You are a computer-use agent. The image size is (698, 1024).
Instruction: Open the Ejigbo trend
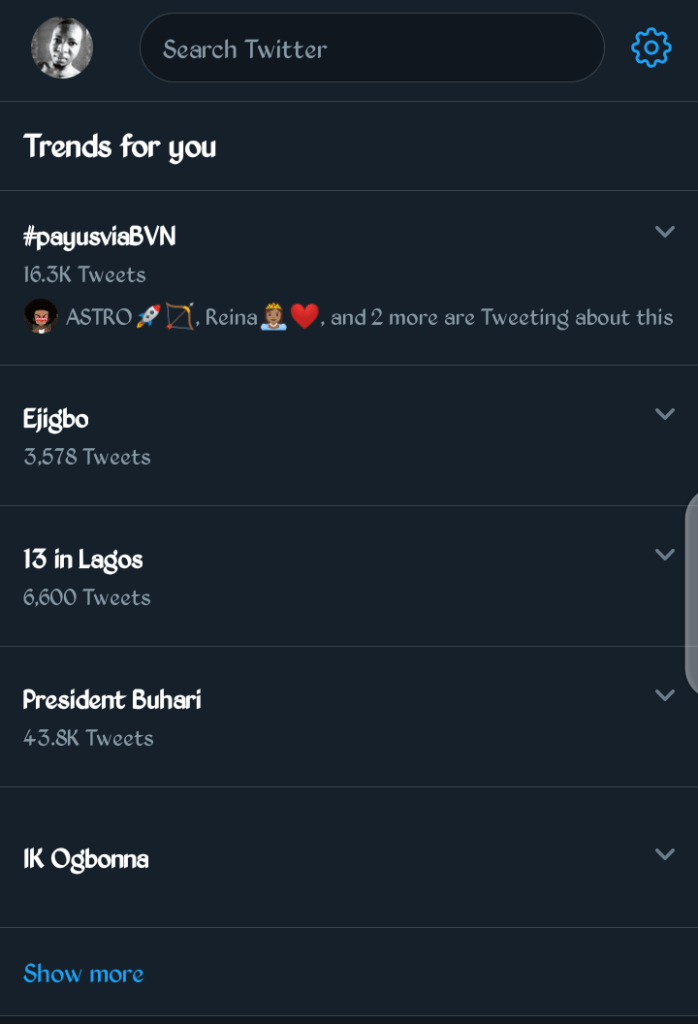pyautogui.click(x=56, y=419)
